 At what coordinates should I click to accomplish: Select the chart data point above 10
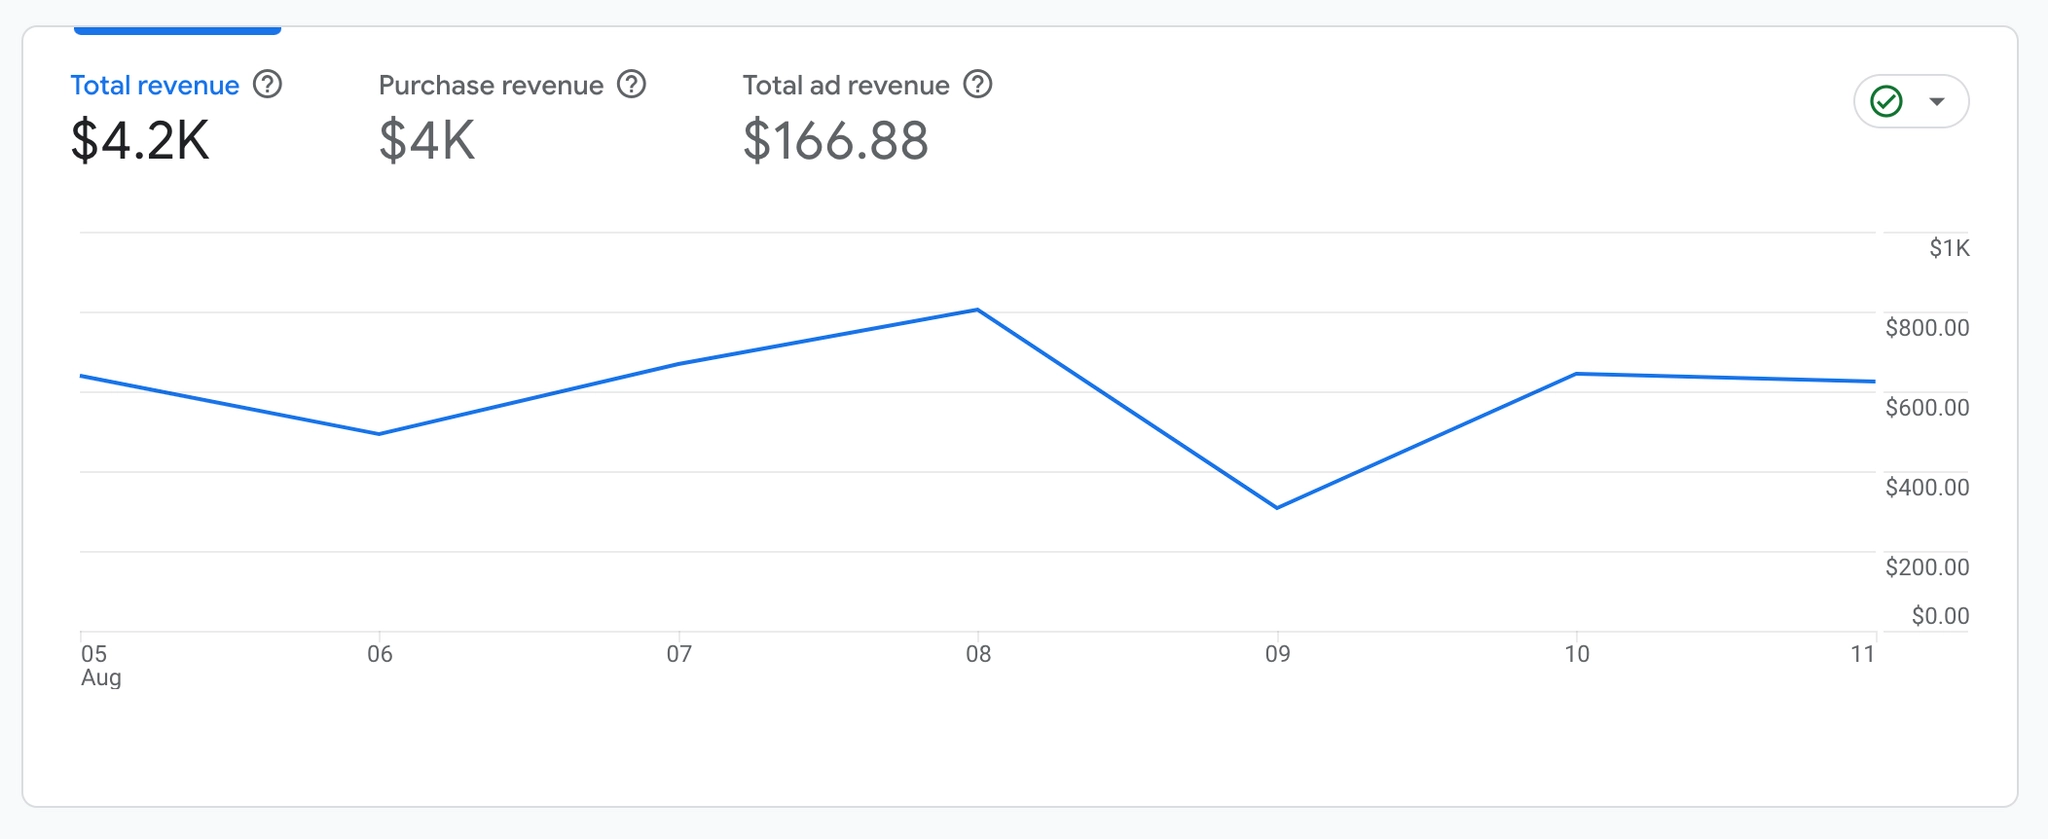click(x=1576, y=374)
